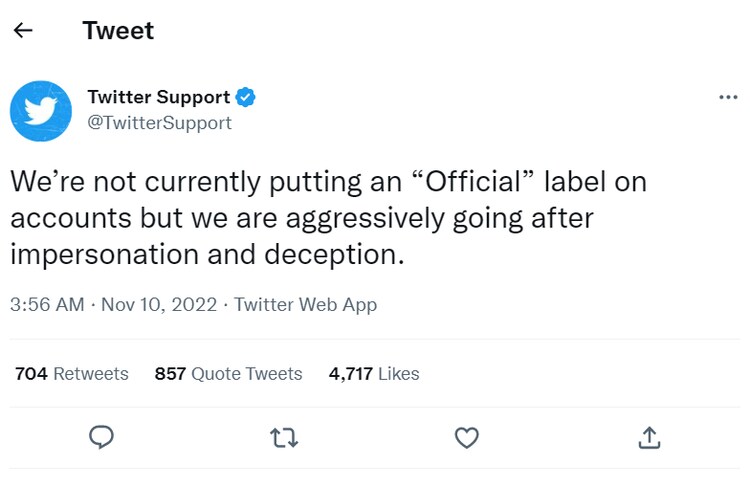The height and width of the screenshot is (486, 750).
Task: Click the Tweet page heading
Action: tap(118, 31)
